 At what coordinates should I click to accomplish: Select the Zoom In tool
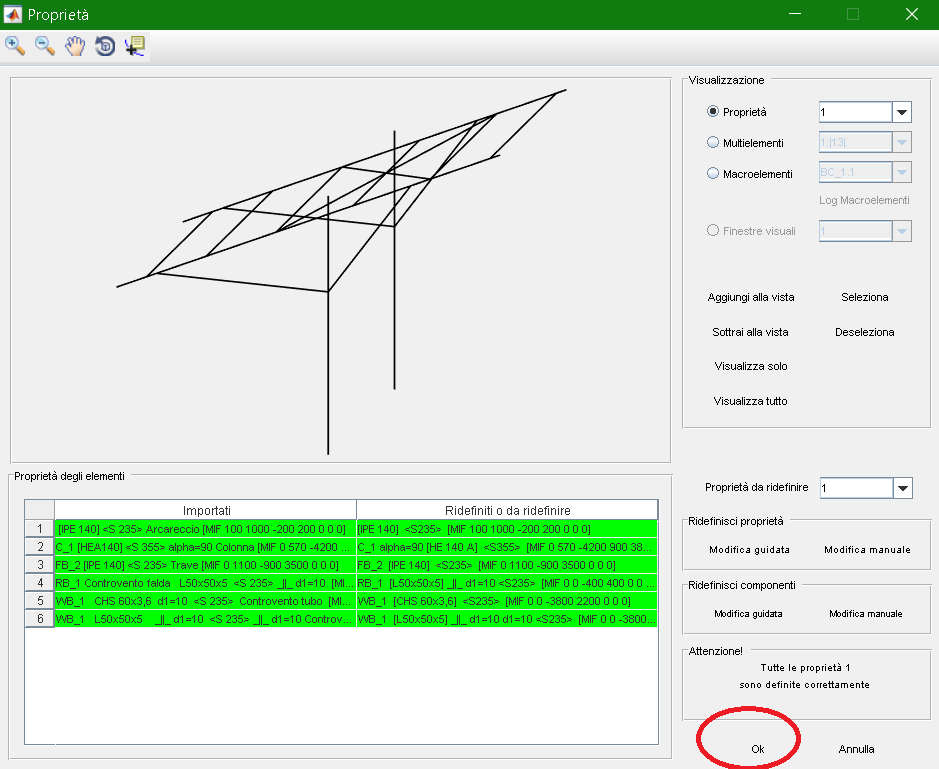pyautogui.click(x=15, y=46)
